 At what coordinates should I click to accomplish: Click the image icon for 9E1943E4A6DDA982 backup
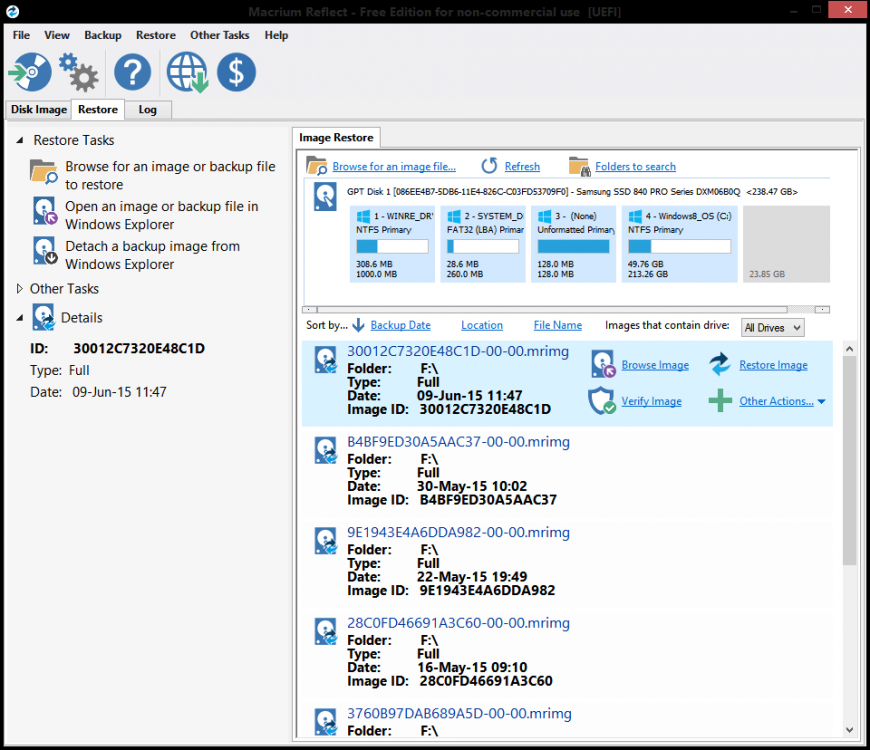[326, 540]
